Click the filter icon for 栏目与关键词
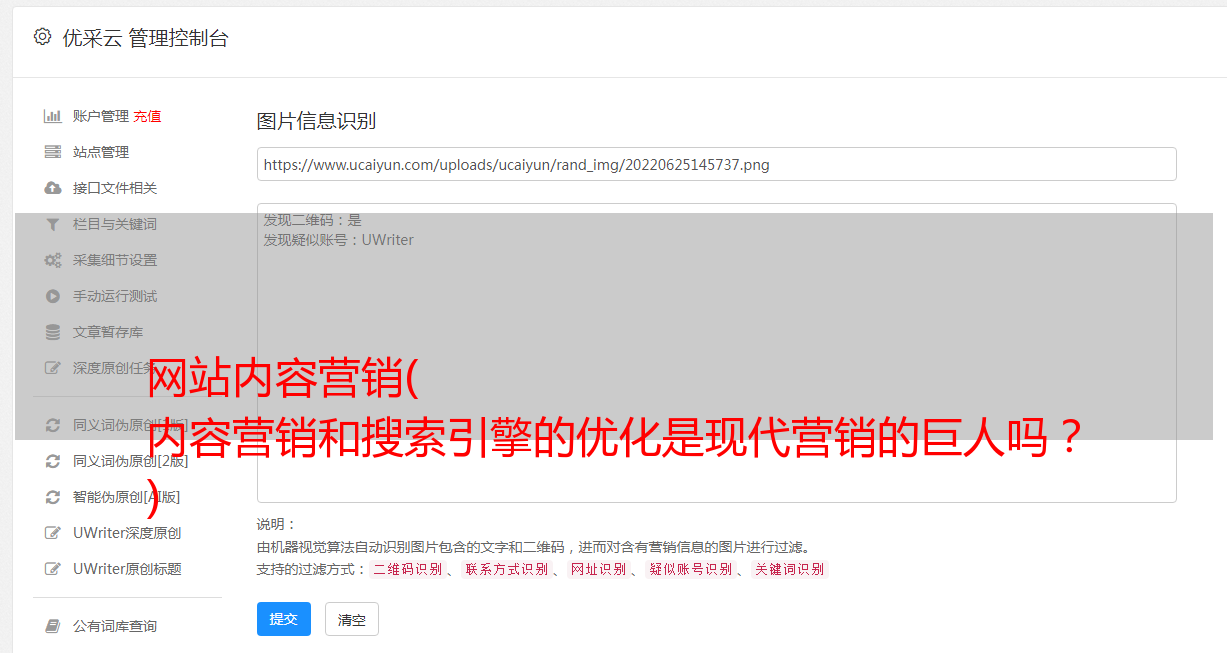This screenshot has height=653, width=1227. coord(53,224)
